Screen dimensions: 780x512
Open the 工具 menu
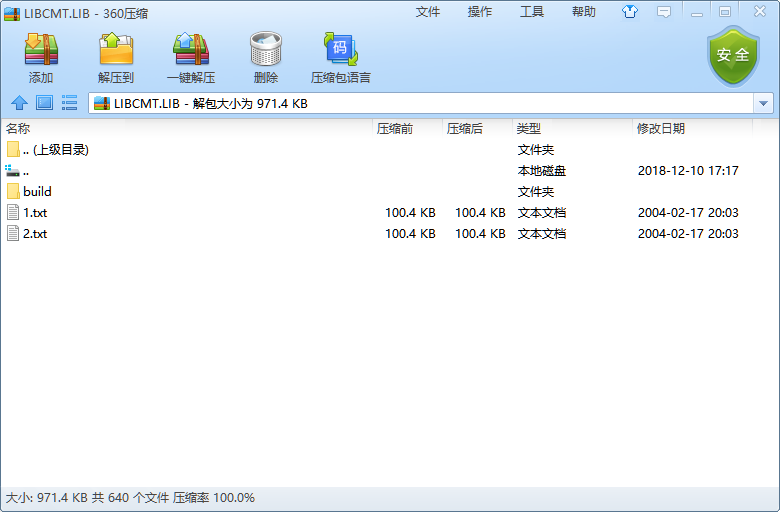(x=532, y=11)
